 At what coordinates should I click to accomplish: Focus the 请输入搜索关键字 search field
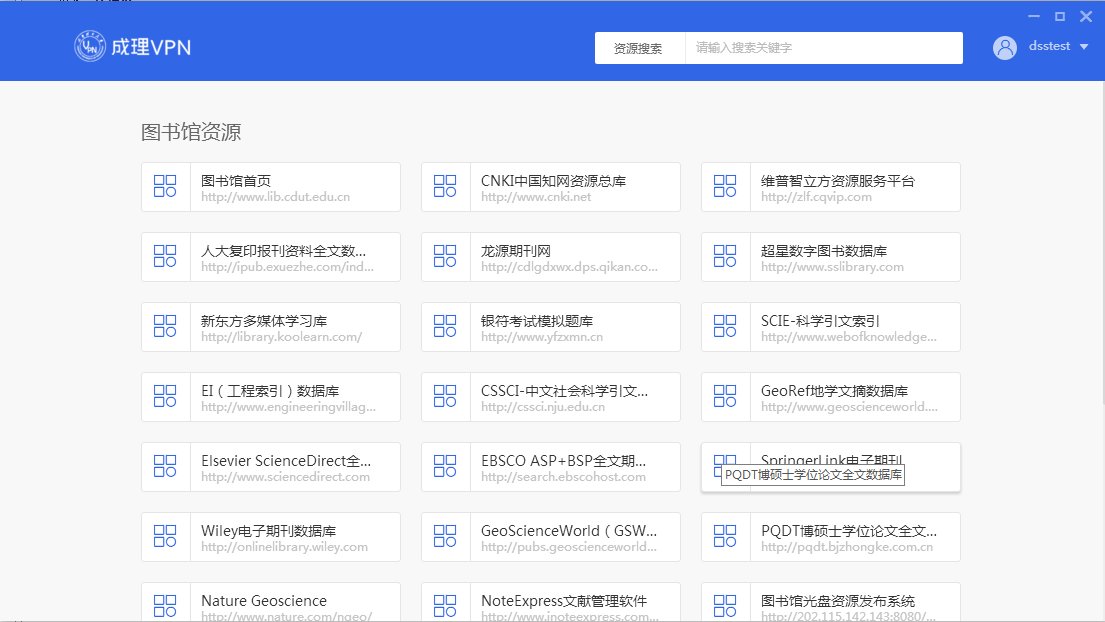click(824, 48)
